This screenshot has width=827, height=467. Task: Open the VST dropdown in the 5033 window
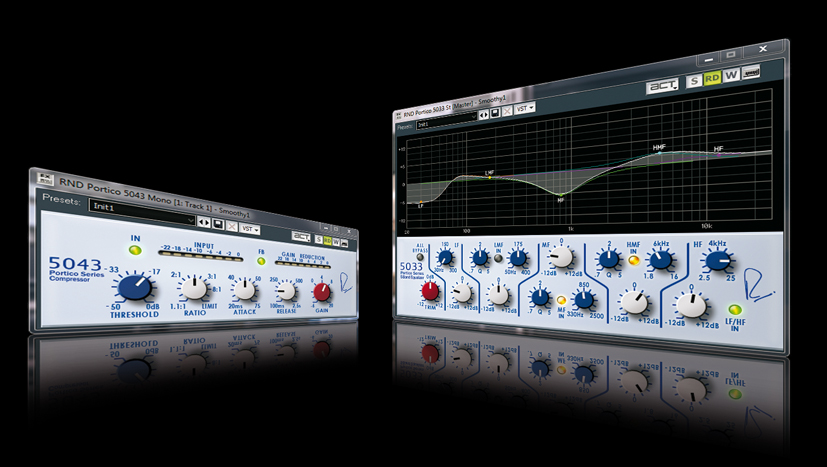[525, 107]
